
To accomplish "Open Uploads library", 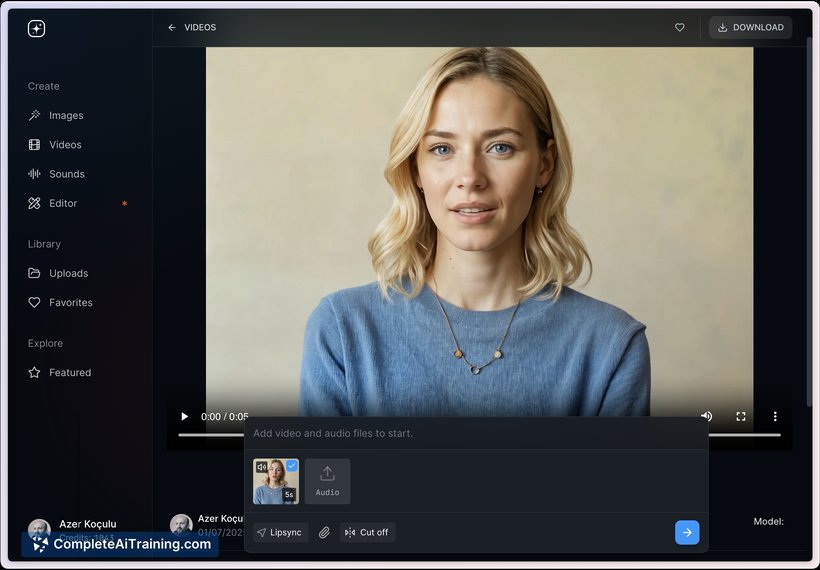I will [58, 273].
